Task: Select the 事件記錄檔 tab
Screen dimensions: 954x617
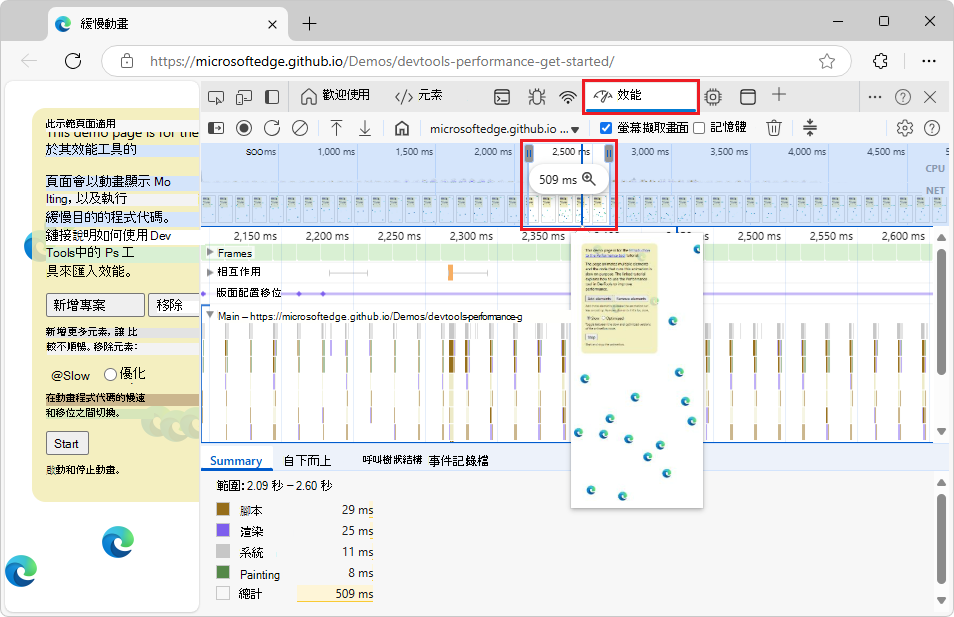Action: coord(458,461)
